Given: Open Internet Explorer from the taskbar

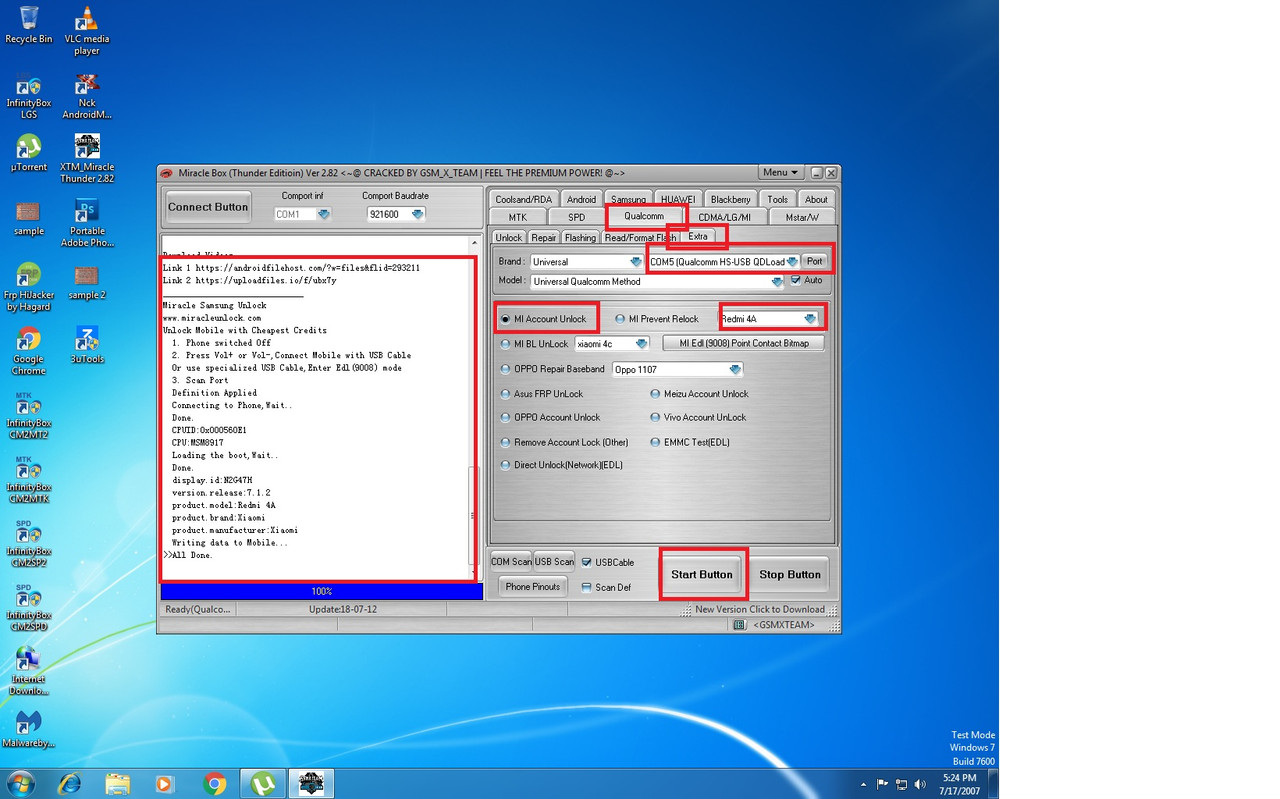Looking at the screenshot, I should click(69, 783).
